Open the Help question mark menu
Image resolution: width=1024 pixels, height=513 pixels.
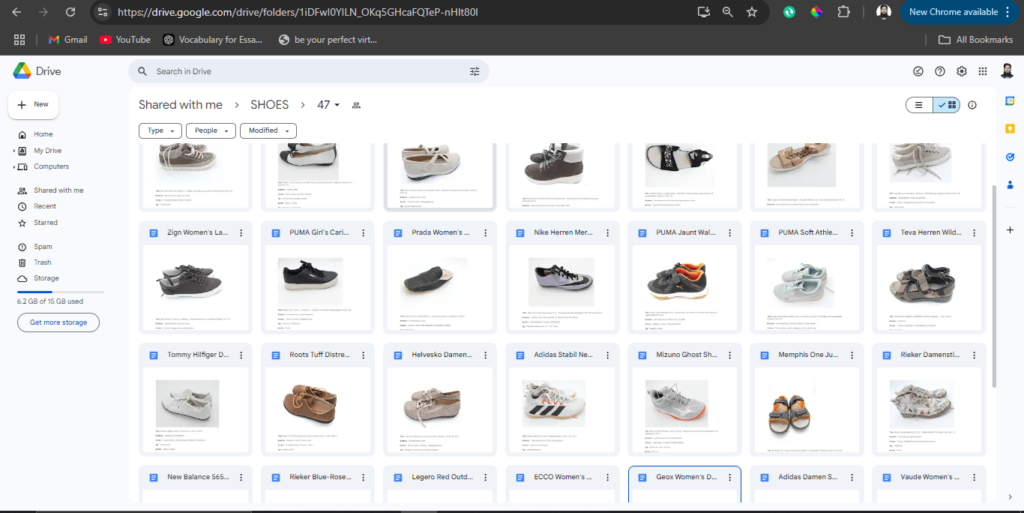(x=940, y=71)
